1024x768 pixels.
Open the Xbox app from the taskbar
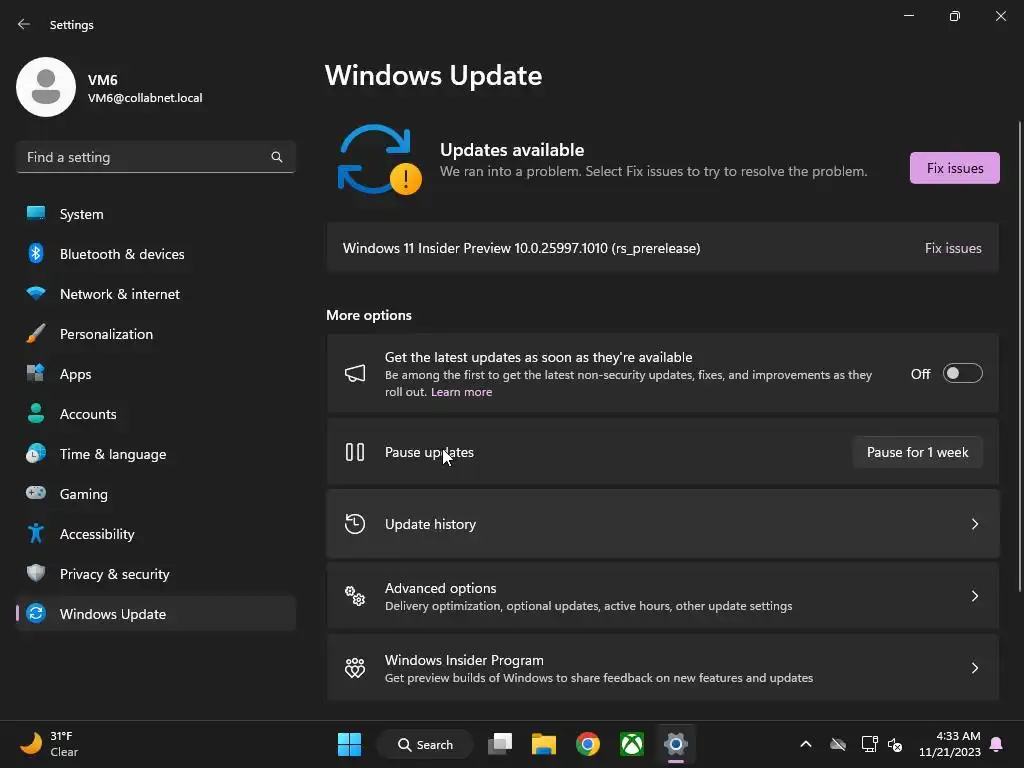tap(632, 744)
